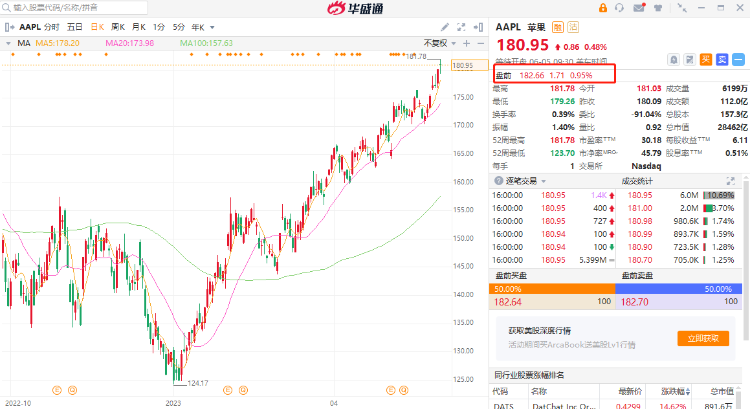Zoom out the chart with minus icon
Viewport: 750px width, 409px height.
[481, 43]
